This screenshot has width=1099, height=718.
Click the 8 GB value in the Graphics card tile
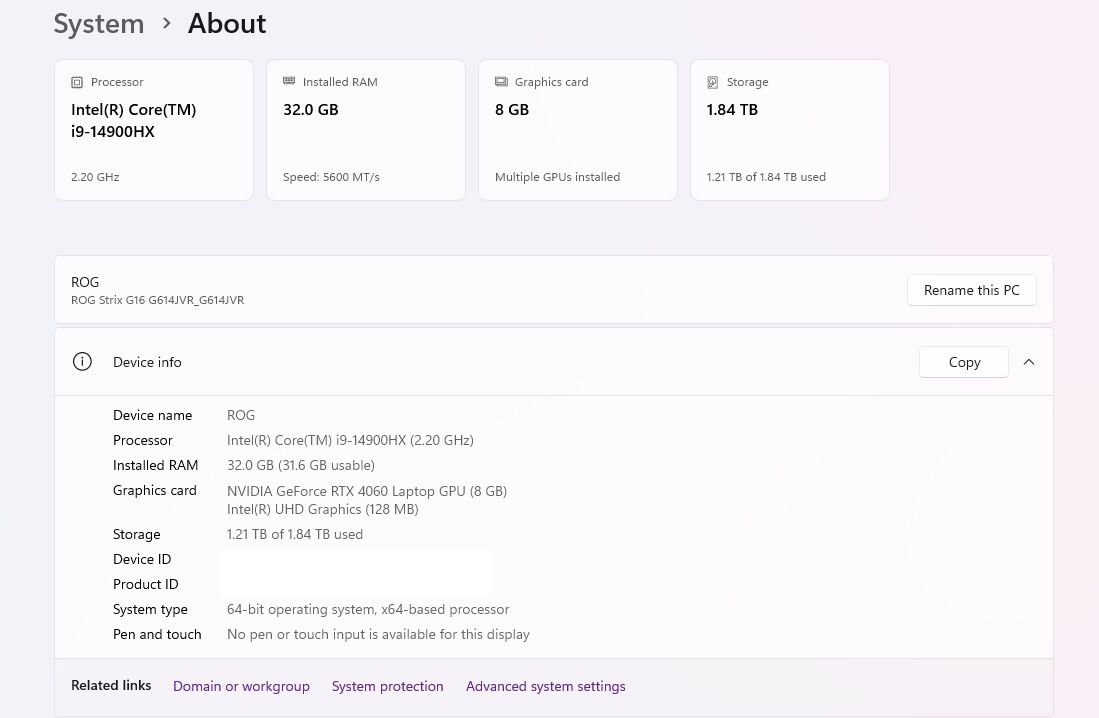tap(512, 109)
